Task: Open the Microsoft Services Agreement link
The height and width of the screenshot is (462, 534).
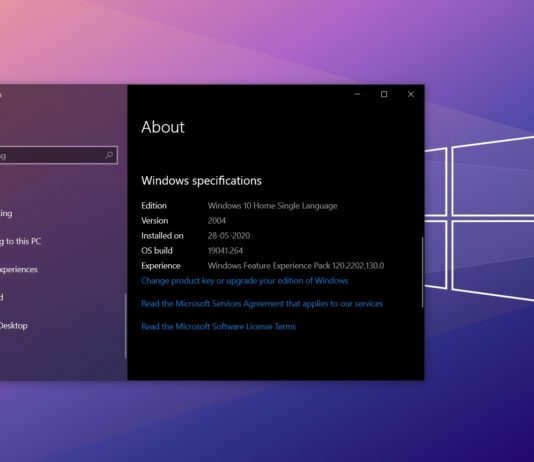Action: click(262, 304)
